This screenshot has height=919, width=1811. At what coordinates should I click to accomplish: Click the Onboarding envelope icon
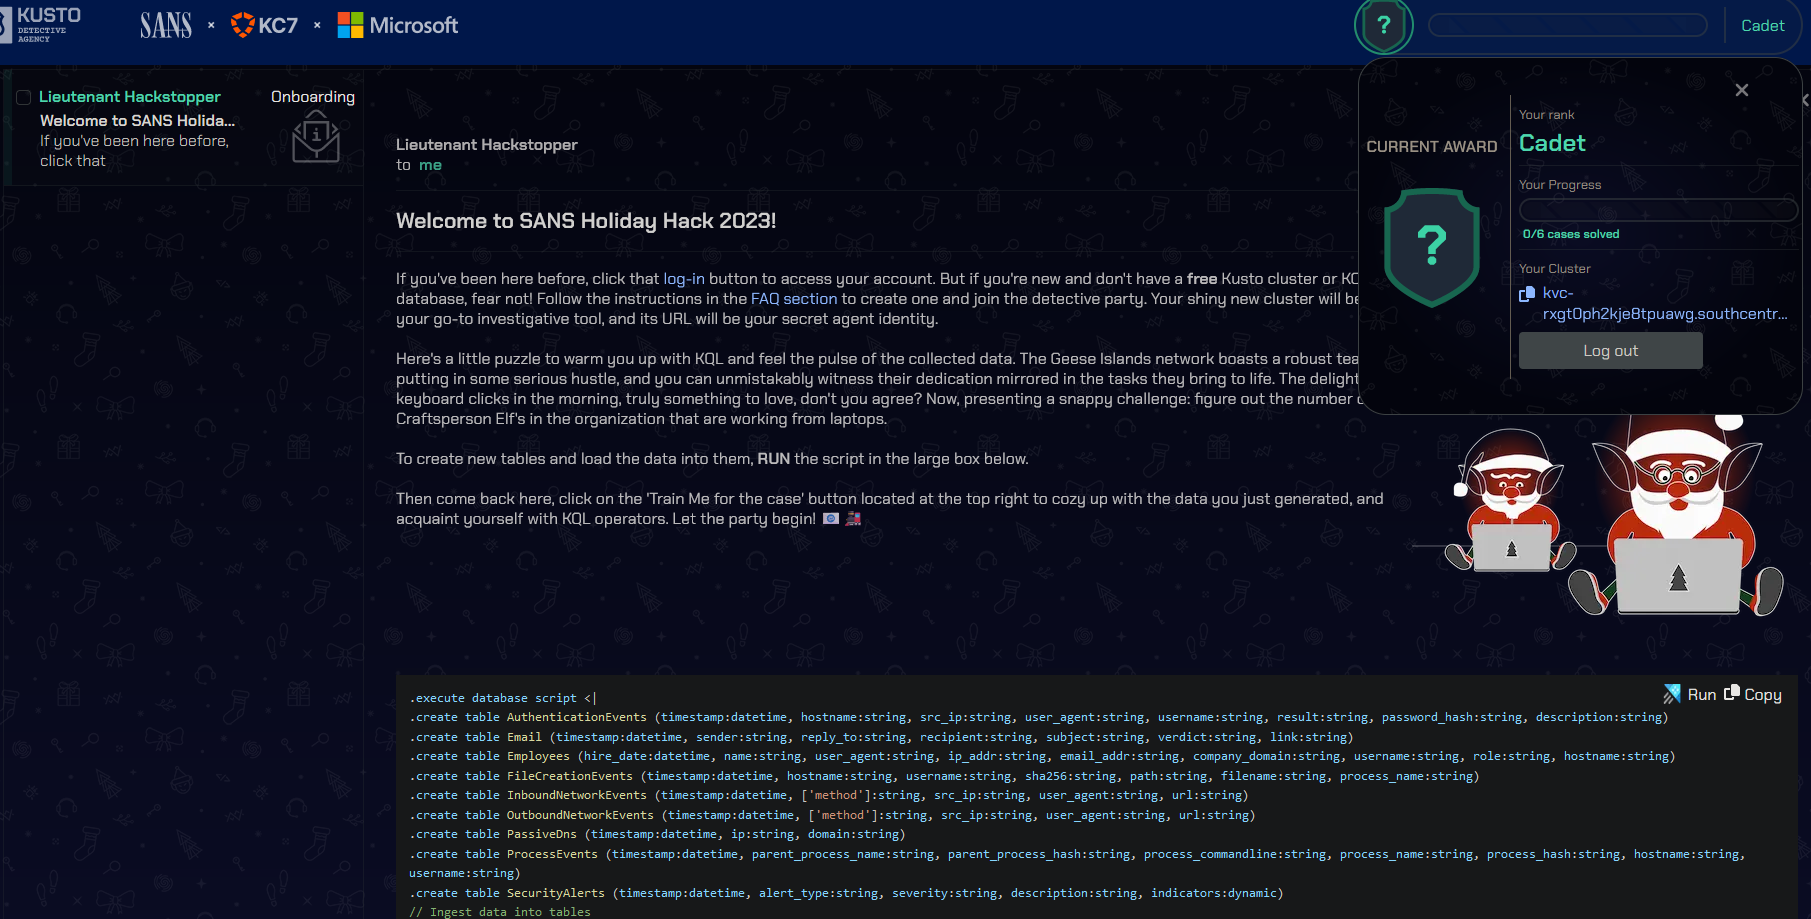316,138
